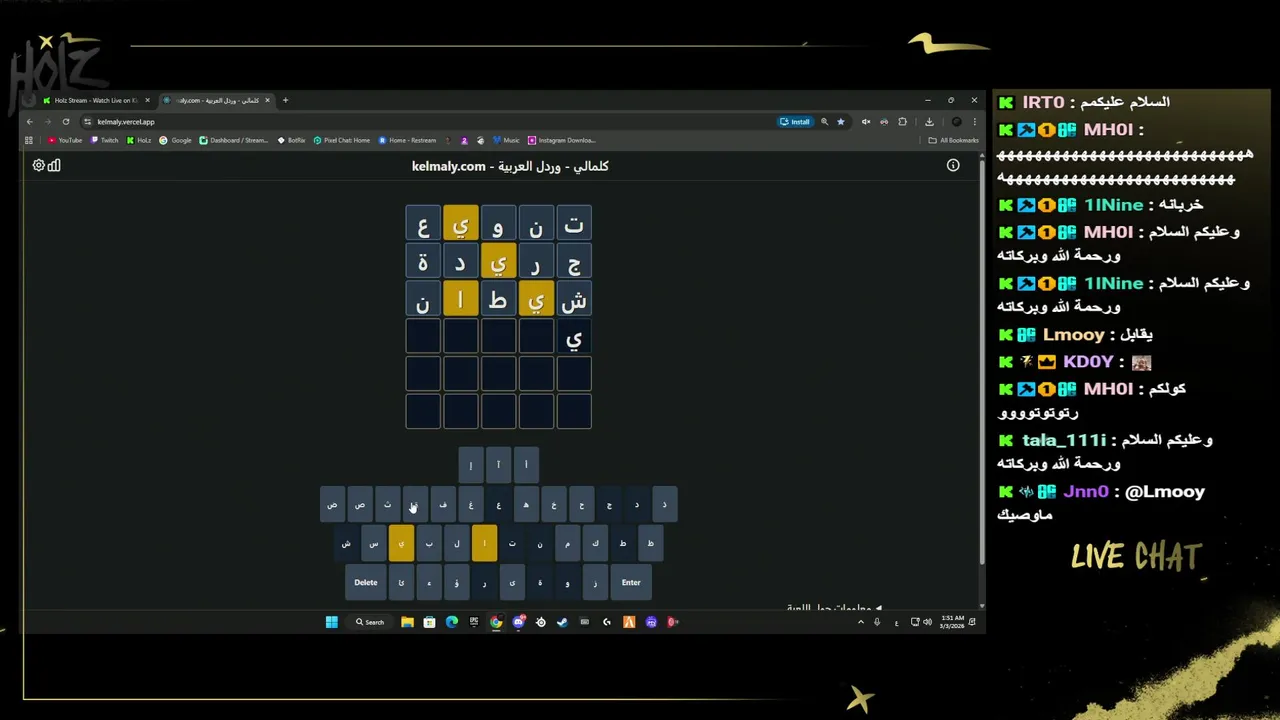Click the browser back arrow
The width and height of the screenshot is (1280, 720).
coord(30,122)
